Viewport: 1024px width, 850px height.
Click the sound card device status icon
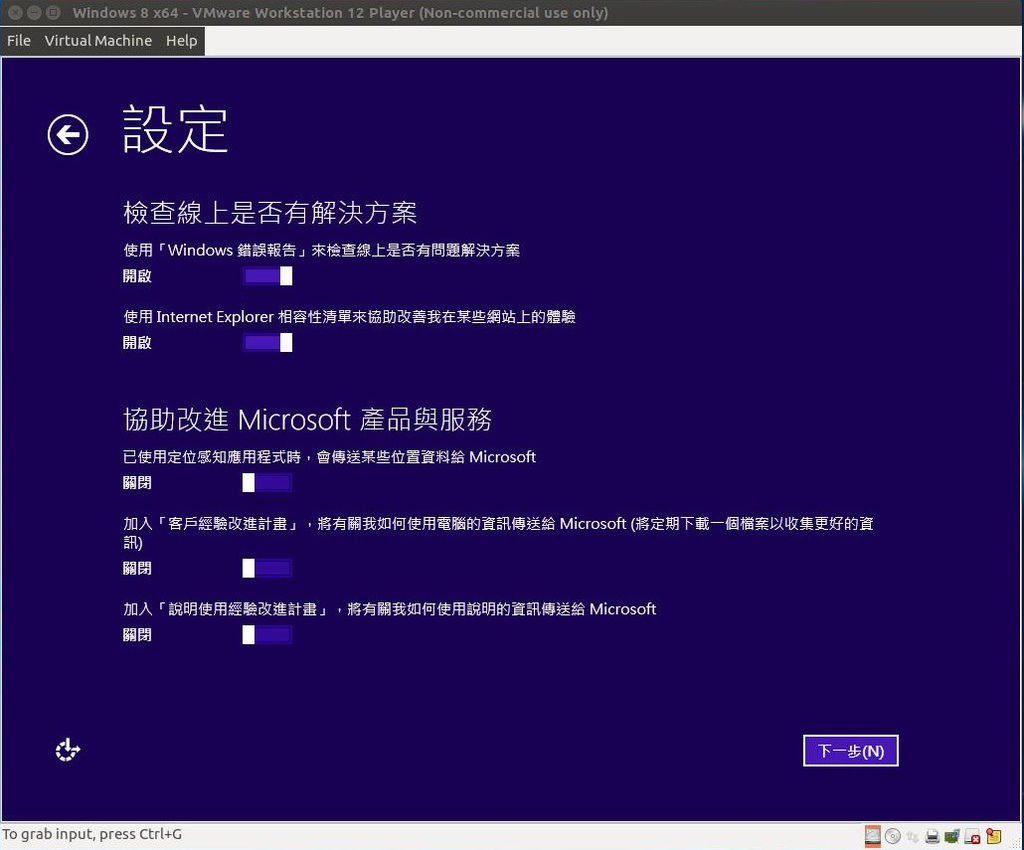coord(952,836)
